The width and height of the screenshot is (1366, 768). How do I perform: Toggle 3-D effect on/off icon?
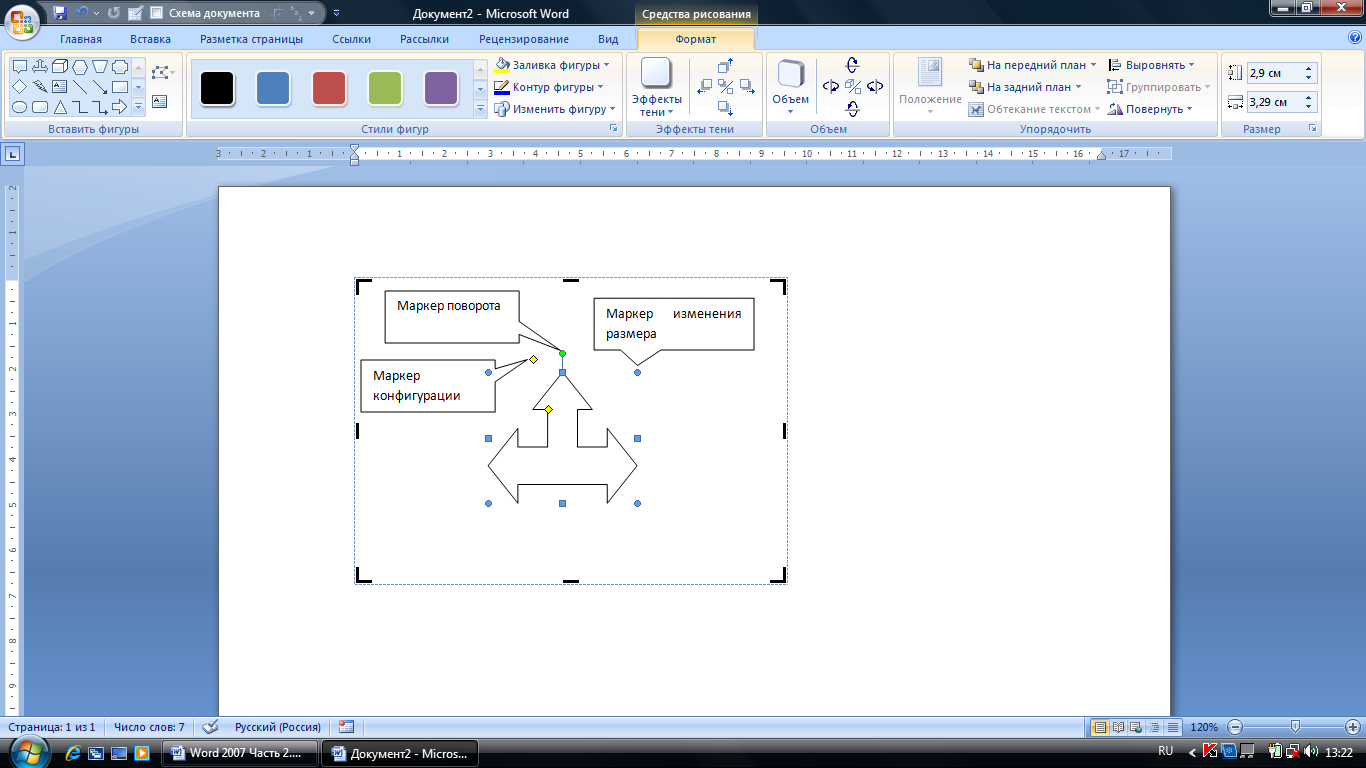click(x=852, y=86)
